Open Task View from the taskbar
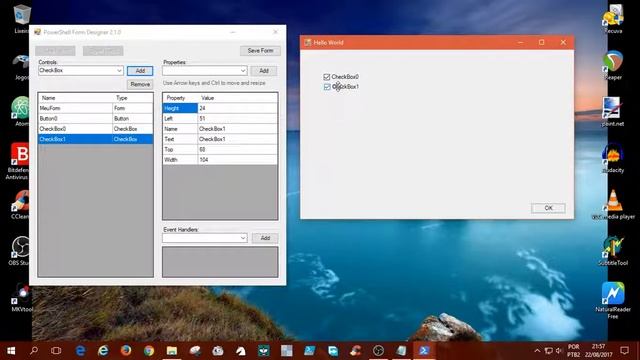The width and height of the screenshot is (640, 360). point(56,351)
